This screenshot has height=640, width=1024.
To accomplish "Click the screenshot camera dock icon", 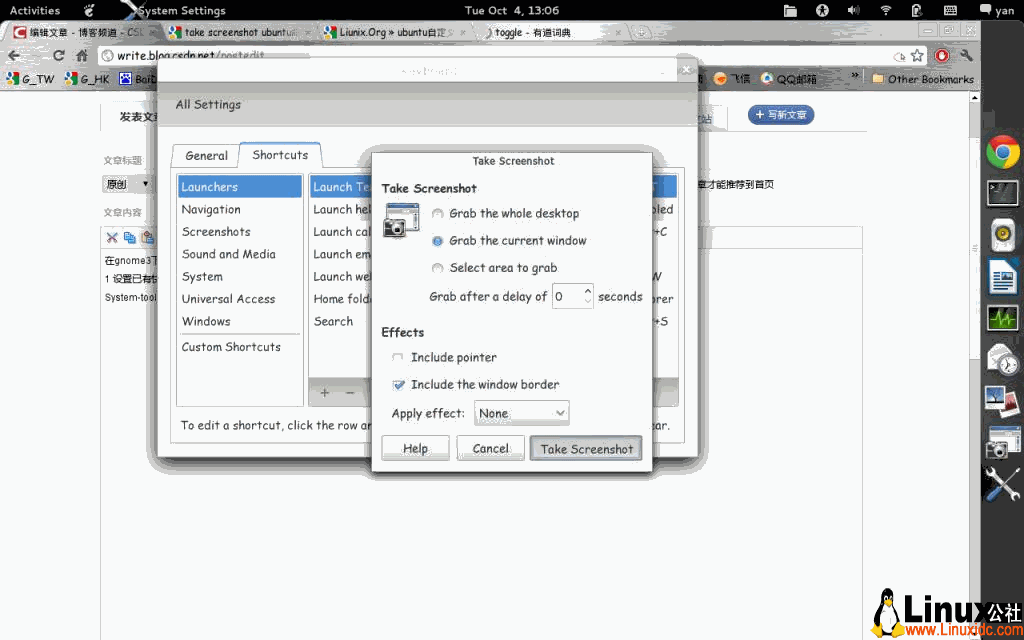I will click(1003, 441).
